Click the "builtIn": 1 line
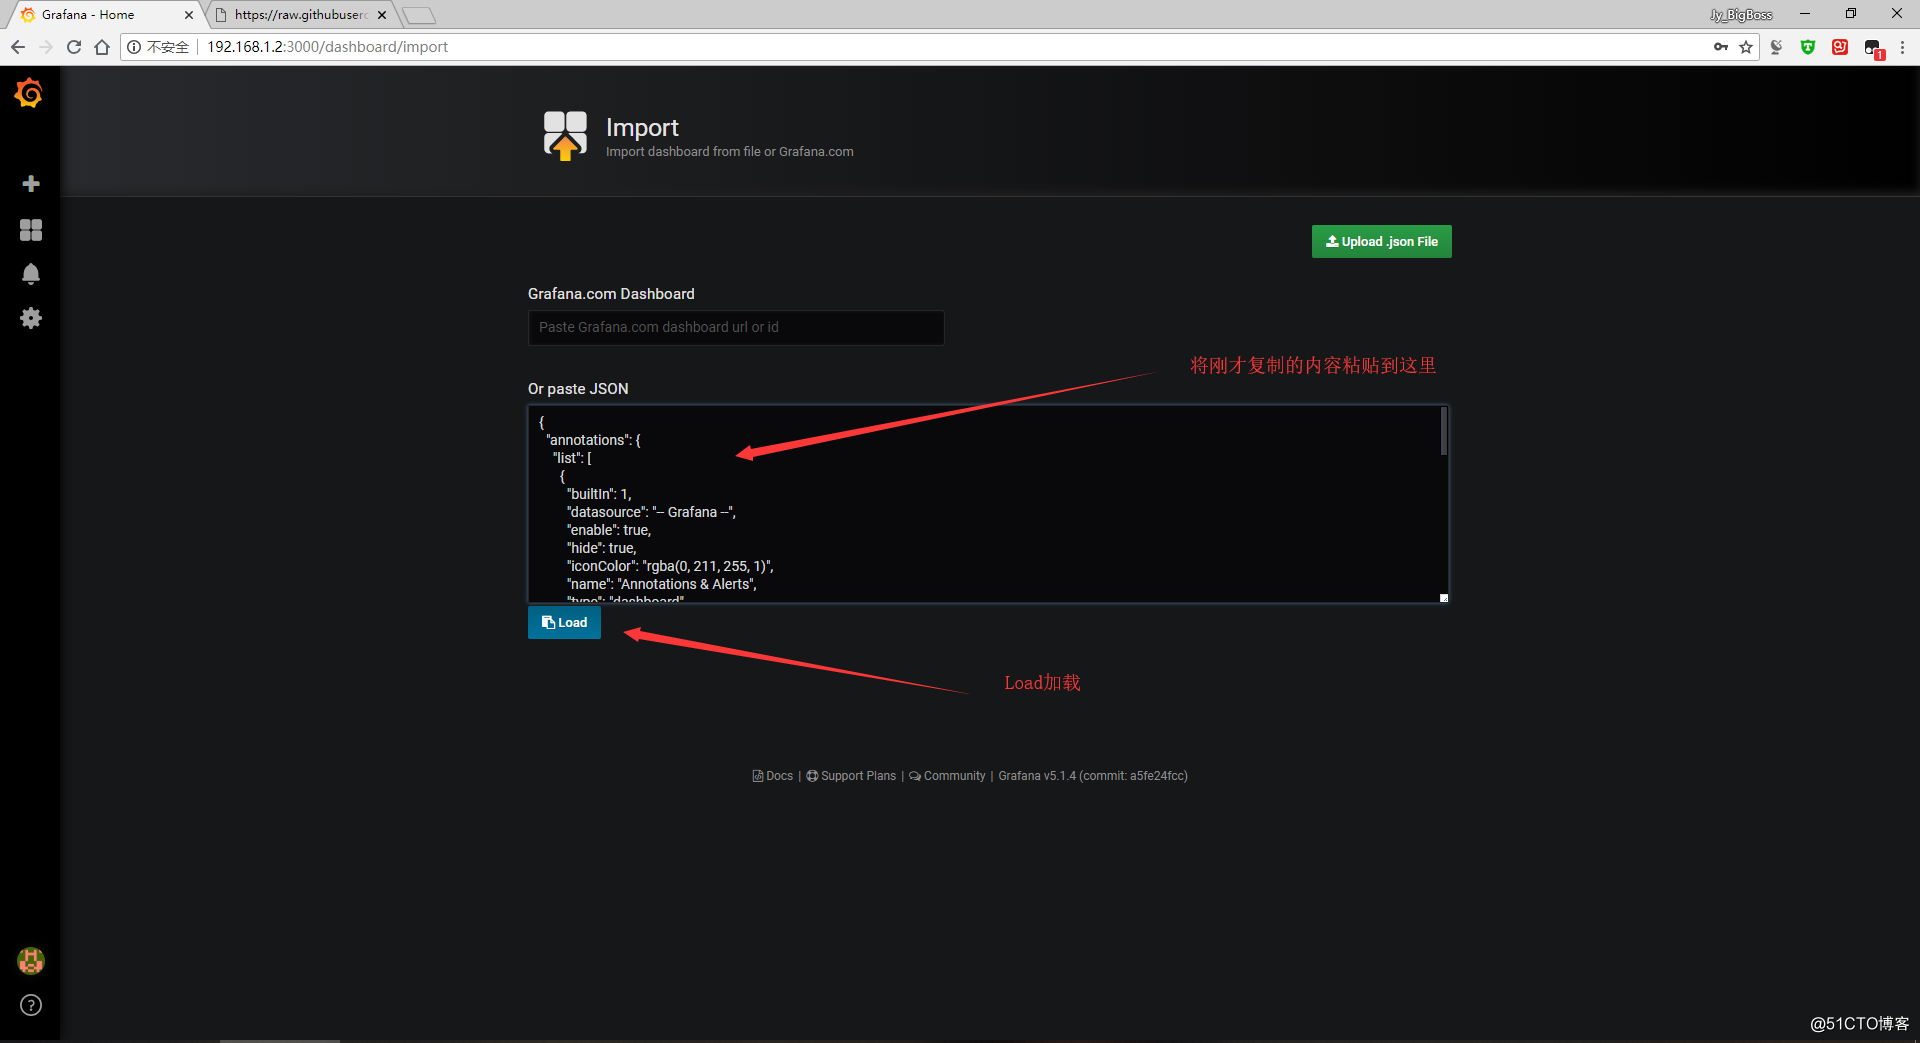 (x=599, y=494)
